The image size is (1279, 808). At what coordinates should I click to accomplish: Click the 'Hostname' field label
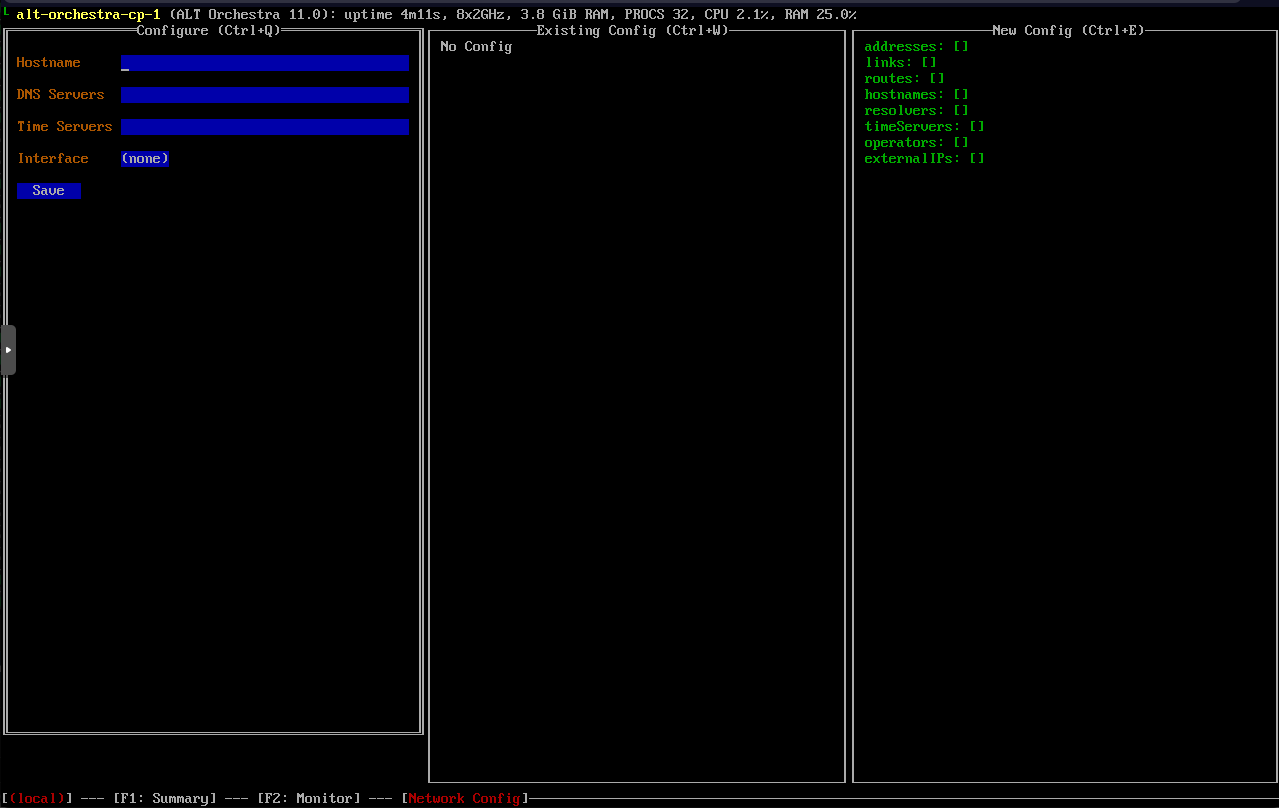pos(48,63)
